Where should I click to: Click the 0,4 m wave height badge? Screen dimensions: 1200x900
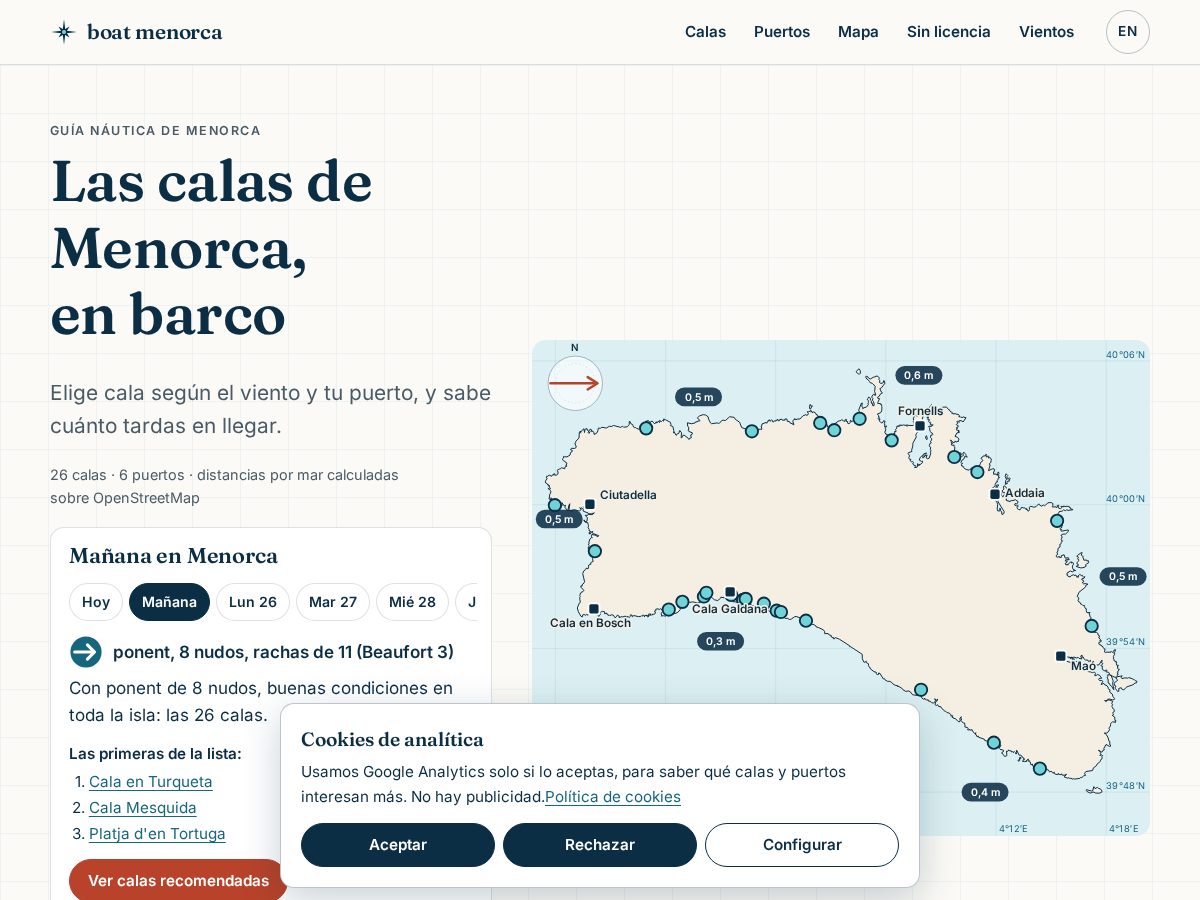pyautogui.click(x=985, y=792)
